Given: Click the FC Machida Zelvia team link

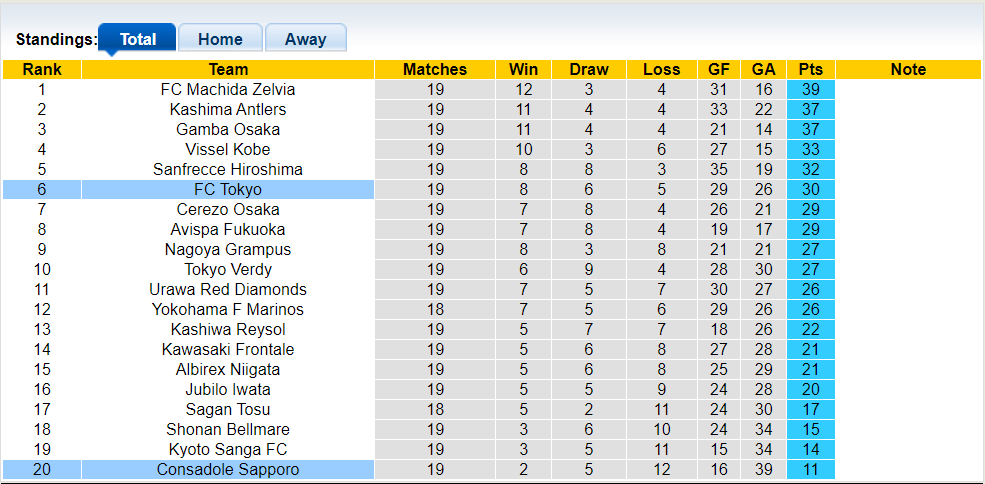Looking at the screenshot, I should (228, 89).
